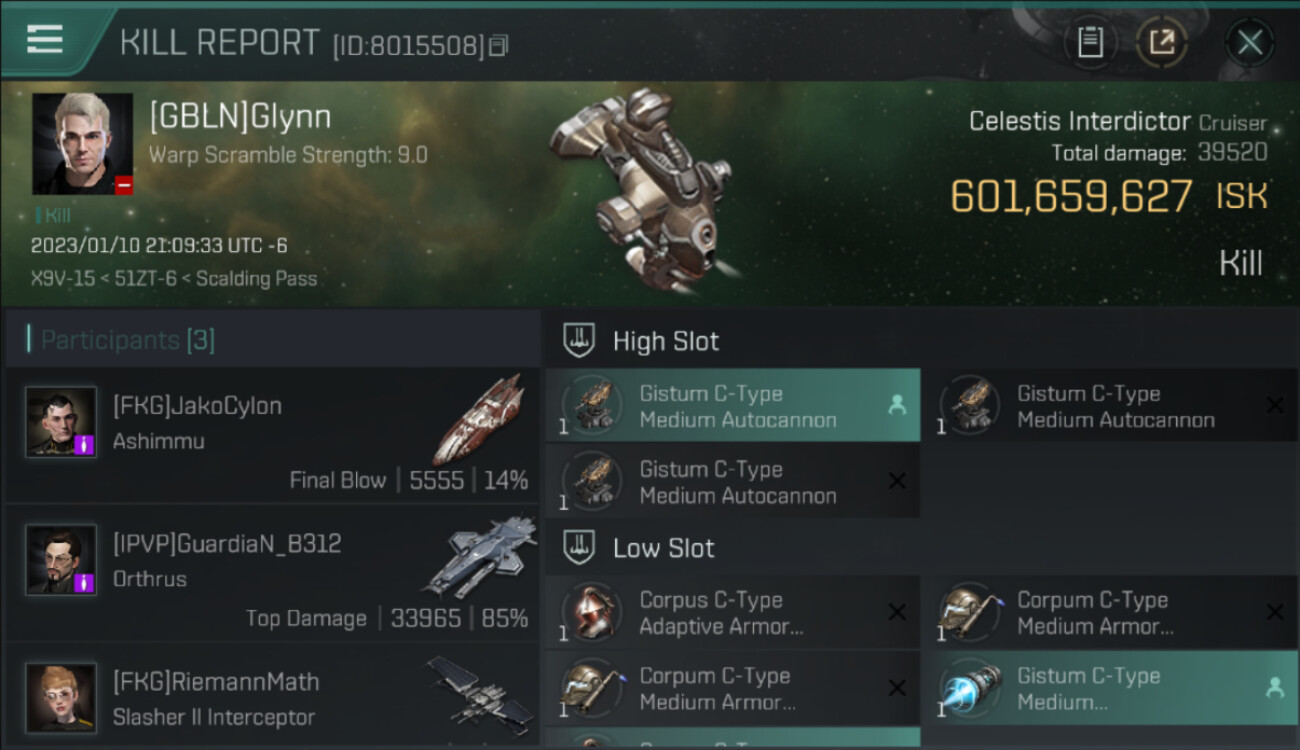Share the kill report externally

pyautogui.click(x=1162, y=42)
